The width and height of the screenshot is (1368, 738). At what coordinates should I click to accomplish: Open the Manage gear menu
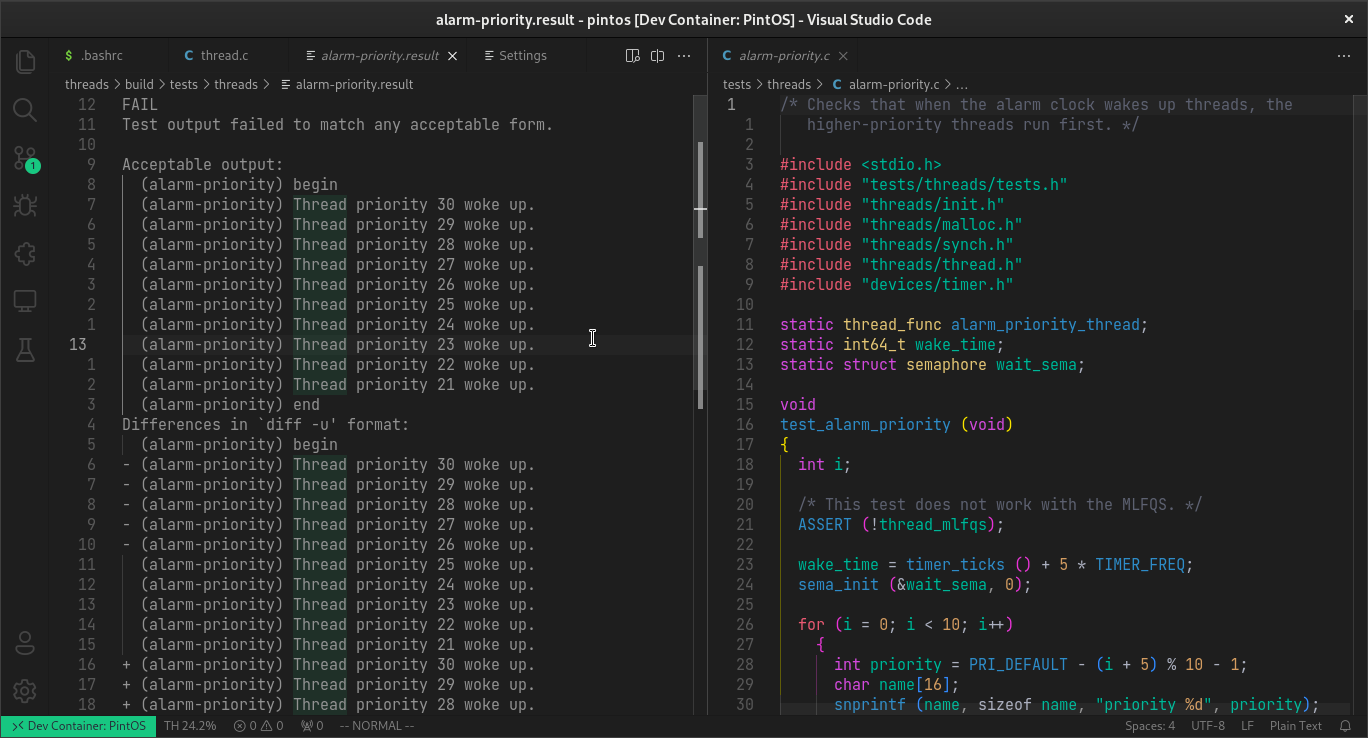pyautogui.click(x=25, y=691)
